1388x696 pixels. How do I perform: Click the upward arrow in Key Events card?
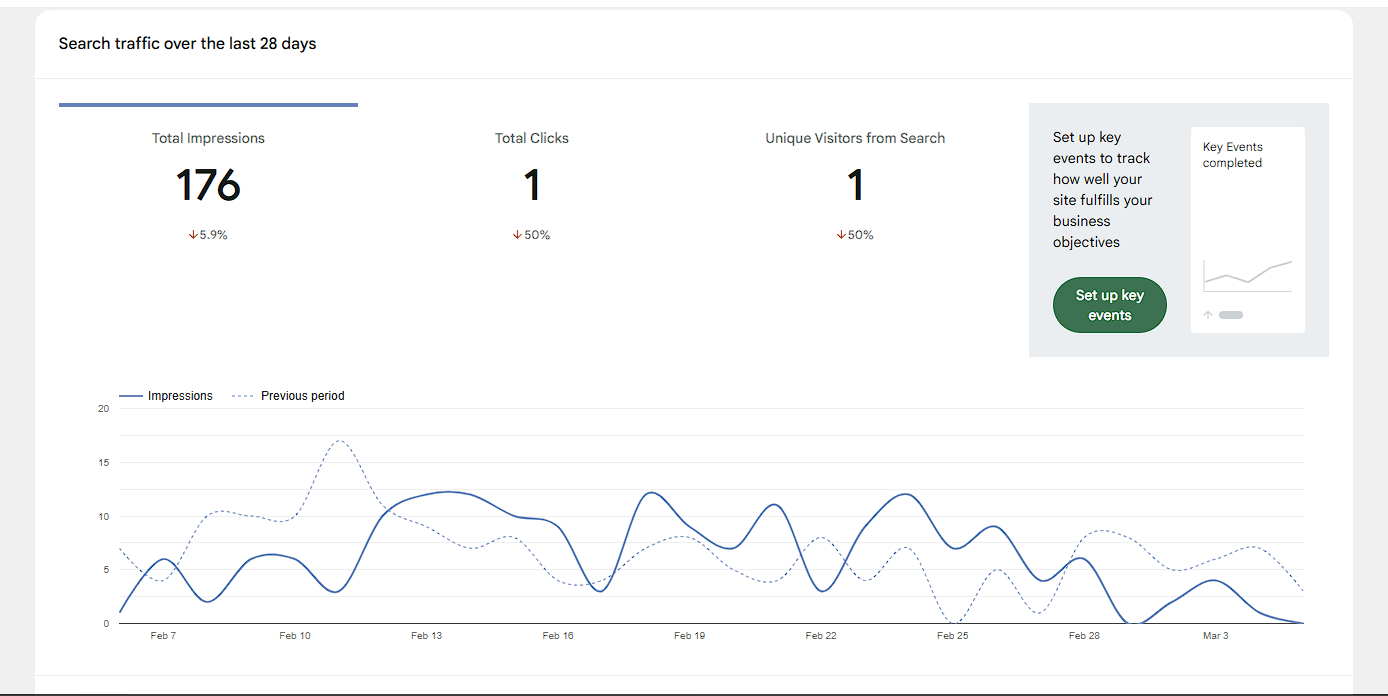[x=1207, y=314]
